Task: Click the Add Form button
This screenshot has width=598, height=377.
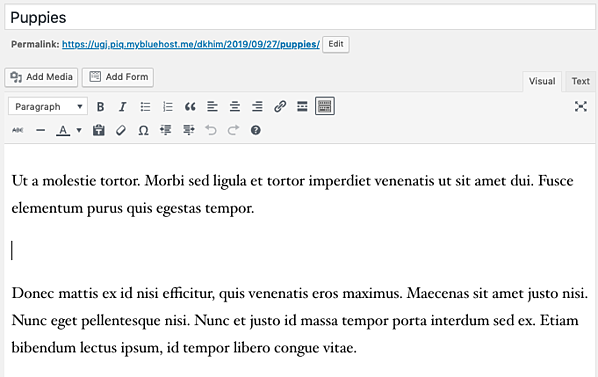Action: pyautogui.click(x=118, y=77)
